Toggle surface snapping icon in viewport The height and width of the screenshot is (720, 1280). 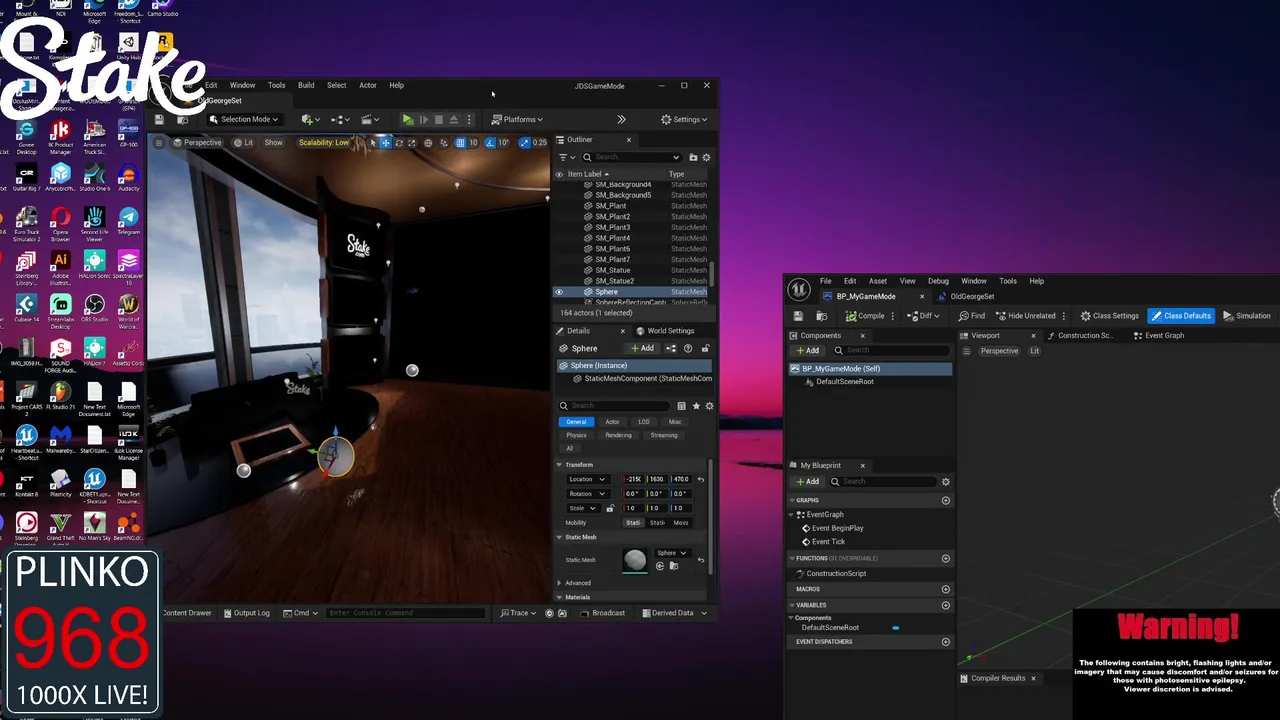pyautogui.click(x=443, y=142)
